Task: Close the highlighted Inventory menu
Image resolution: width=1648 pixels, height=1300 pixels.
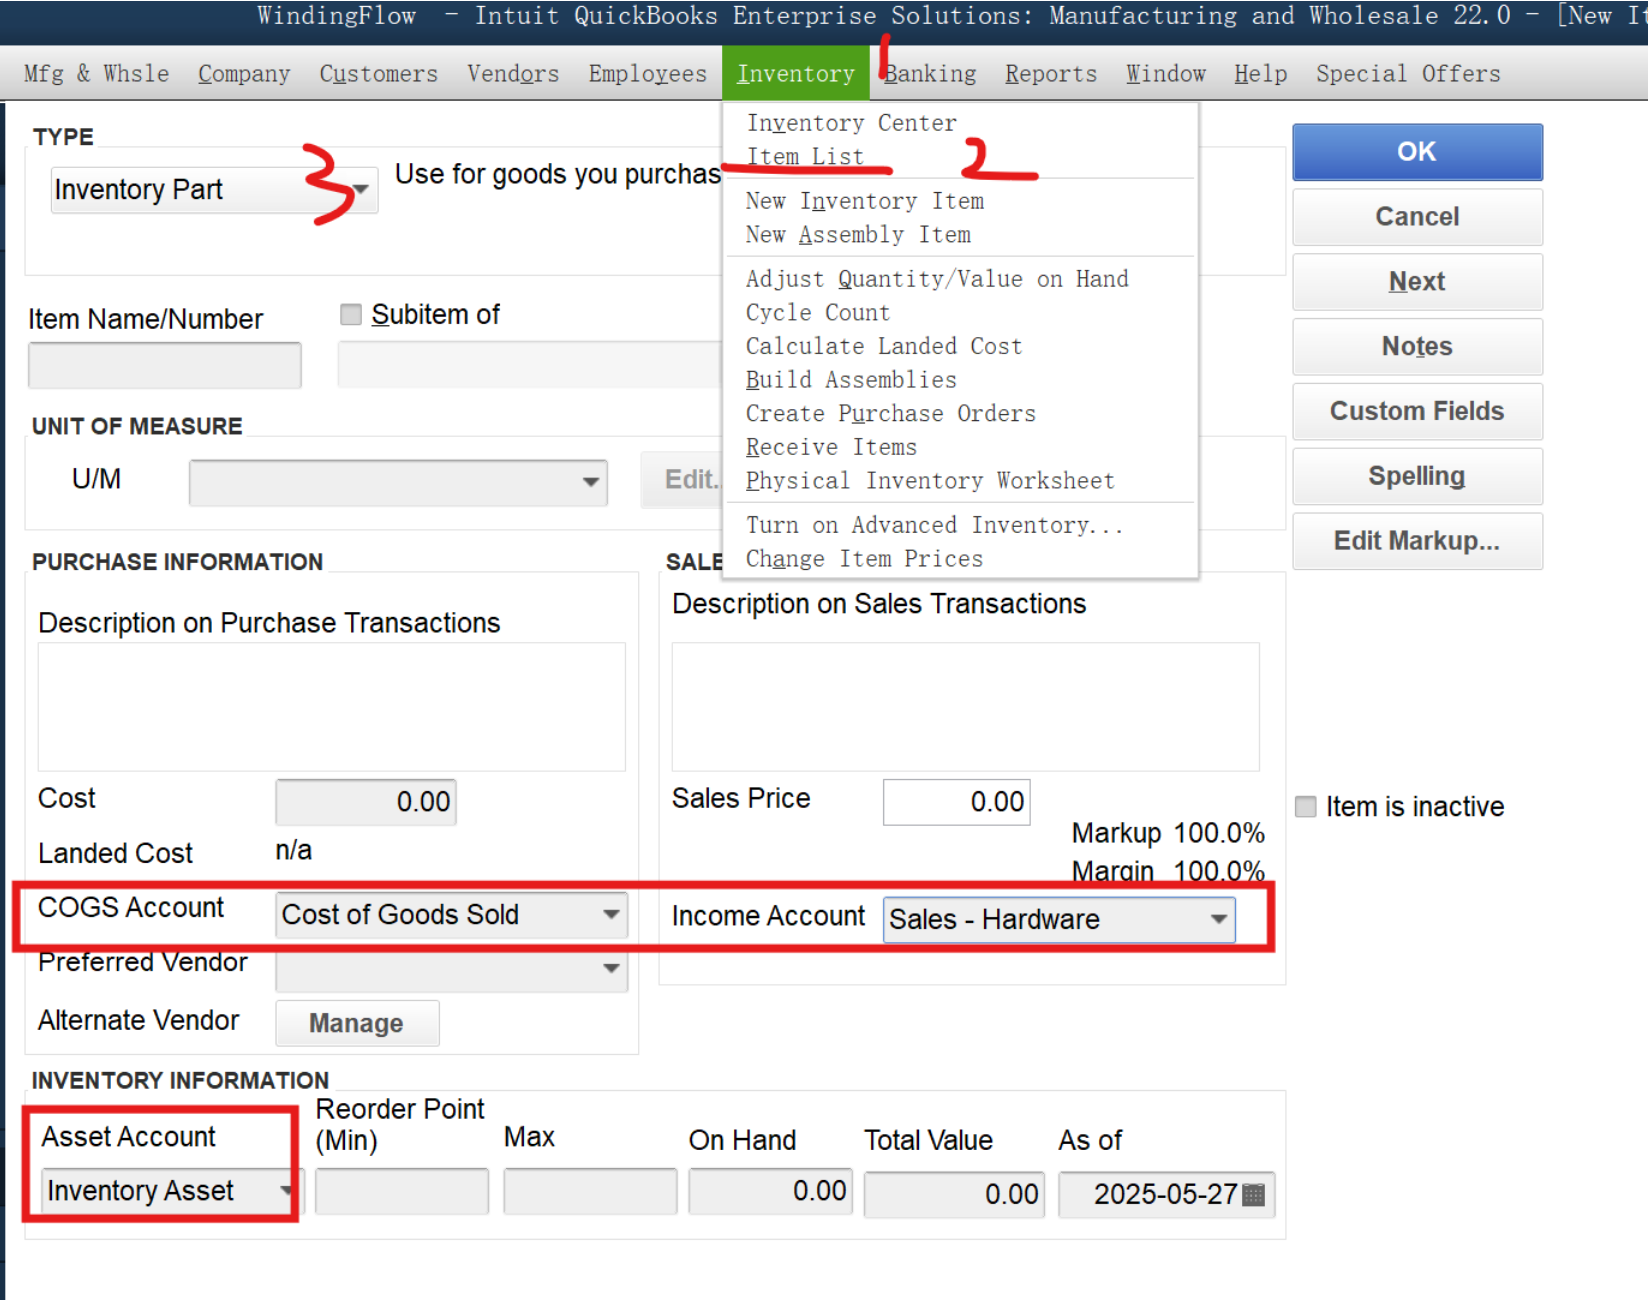Action: pos(796,74)
